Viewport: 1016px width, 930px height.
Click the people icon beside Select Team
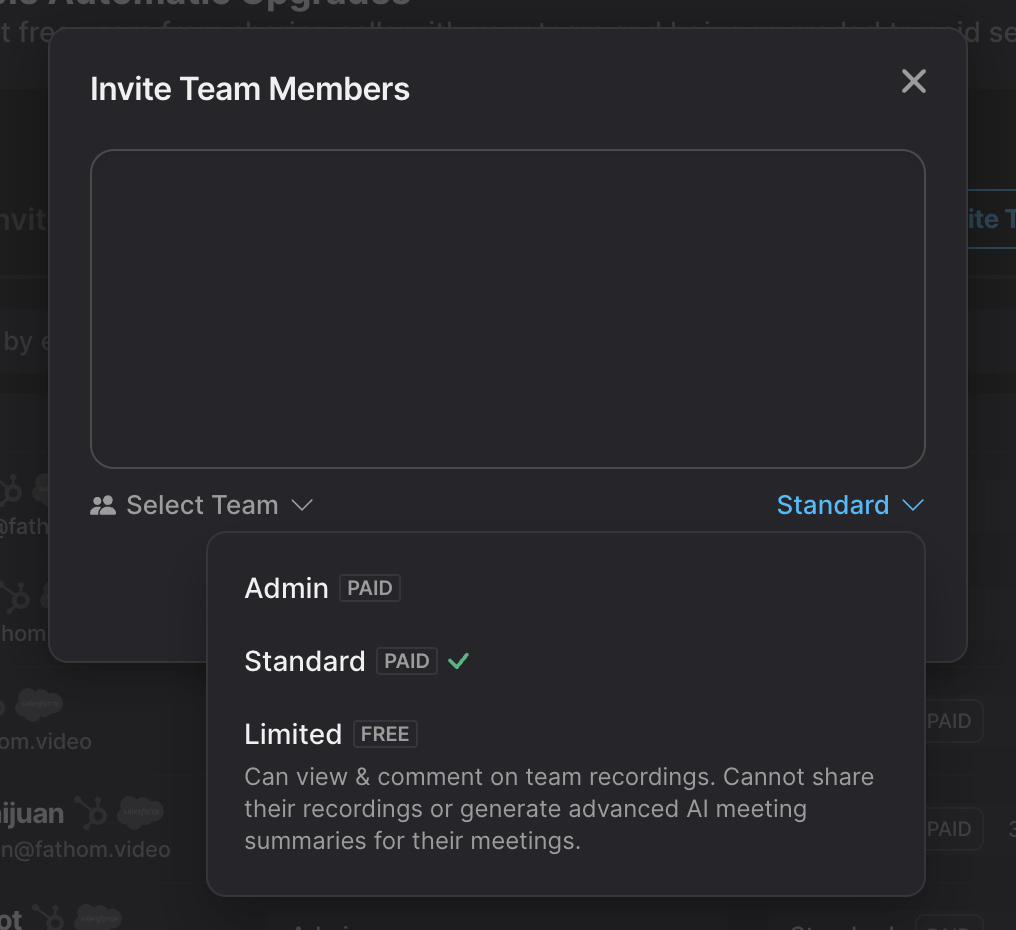pos(103,506)
